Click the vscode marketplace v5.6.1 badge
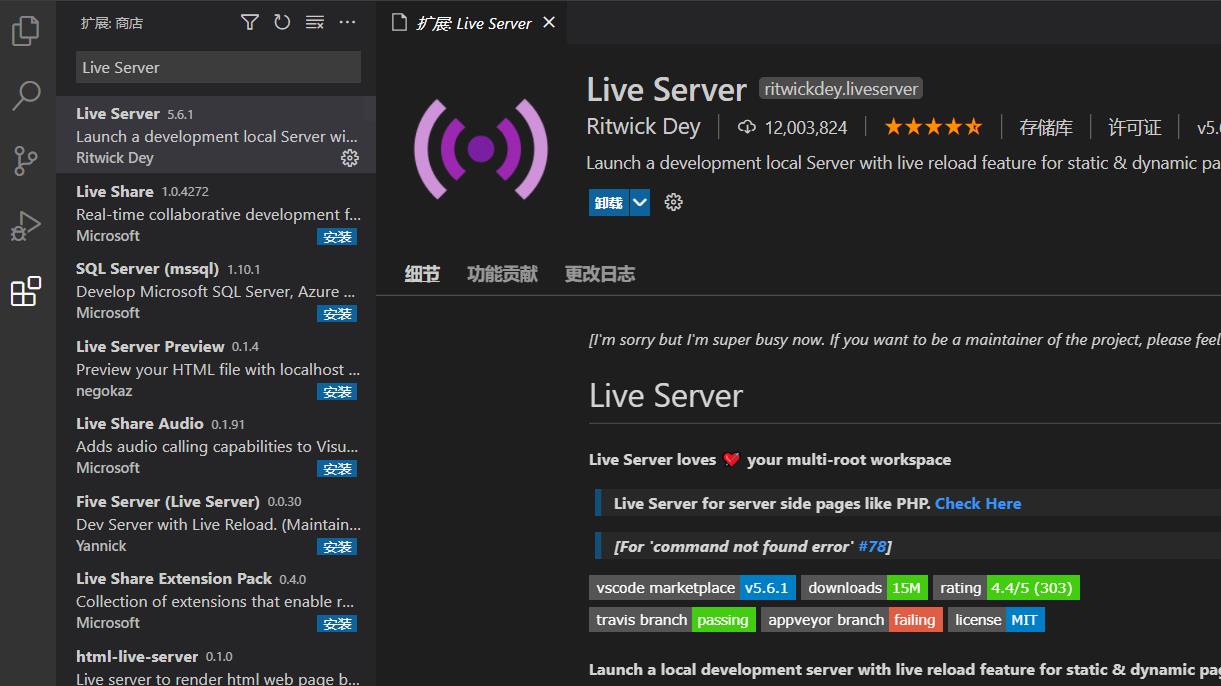1221x686 pixels. 692,588
